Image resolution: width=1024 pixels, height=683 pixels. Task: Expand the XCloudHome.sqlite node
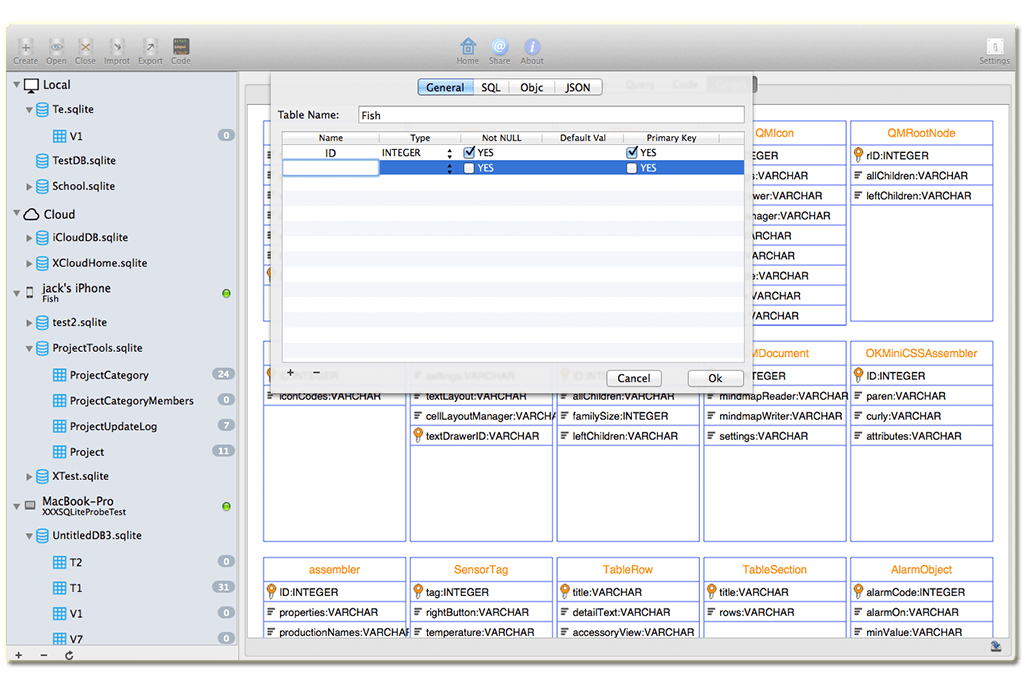coord(29,264)
